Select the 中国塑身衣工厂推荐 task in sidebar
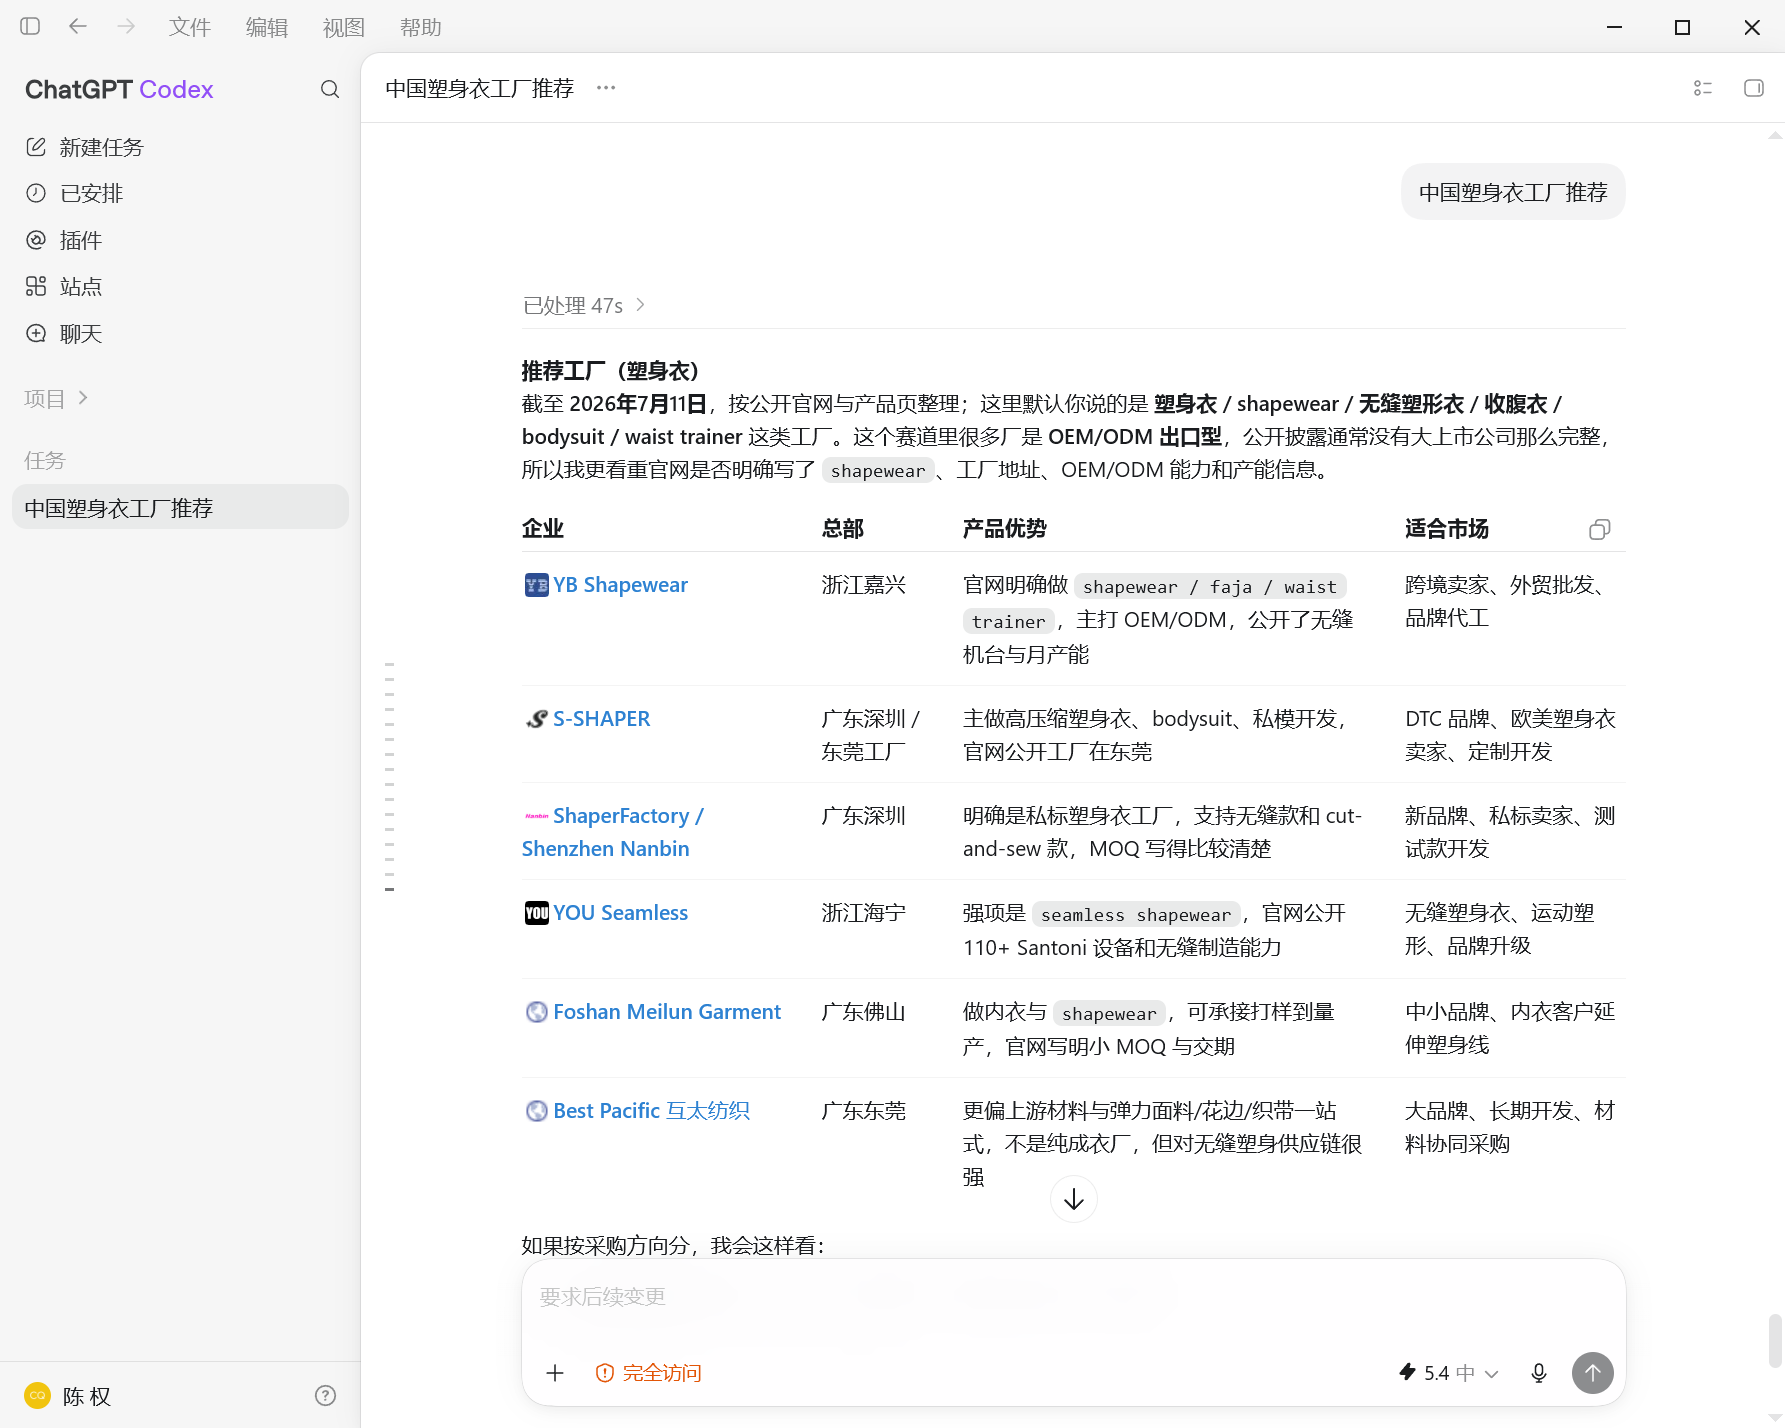 (180, 508)
